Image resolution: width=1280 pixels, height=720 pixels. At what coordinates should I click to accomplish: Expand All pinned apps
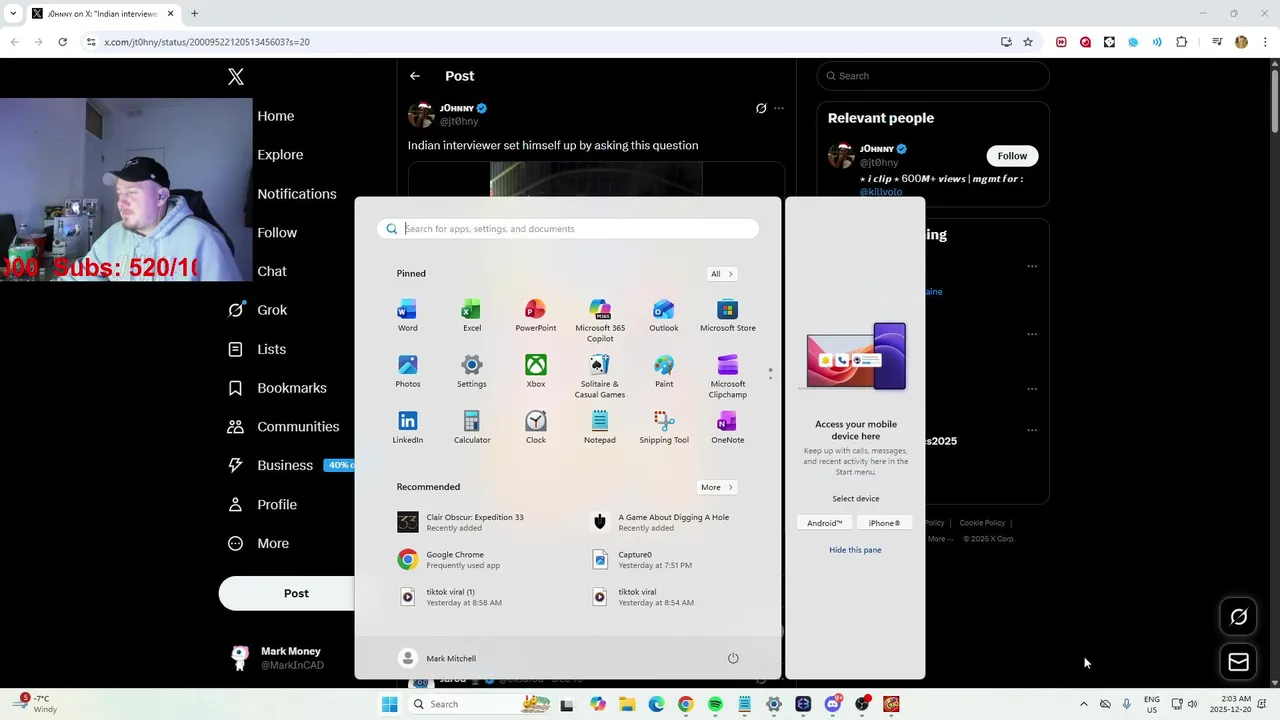tap(722, 274)
